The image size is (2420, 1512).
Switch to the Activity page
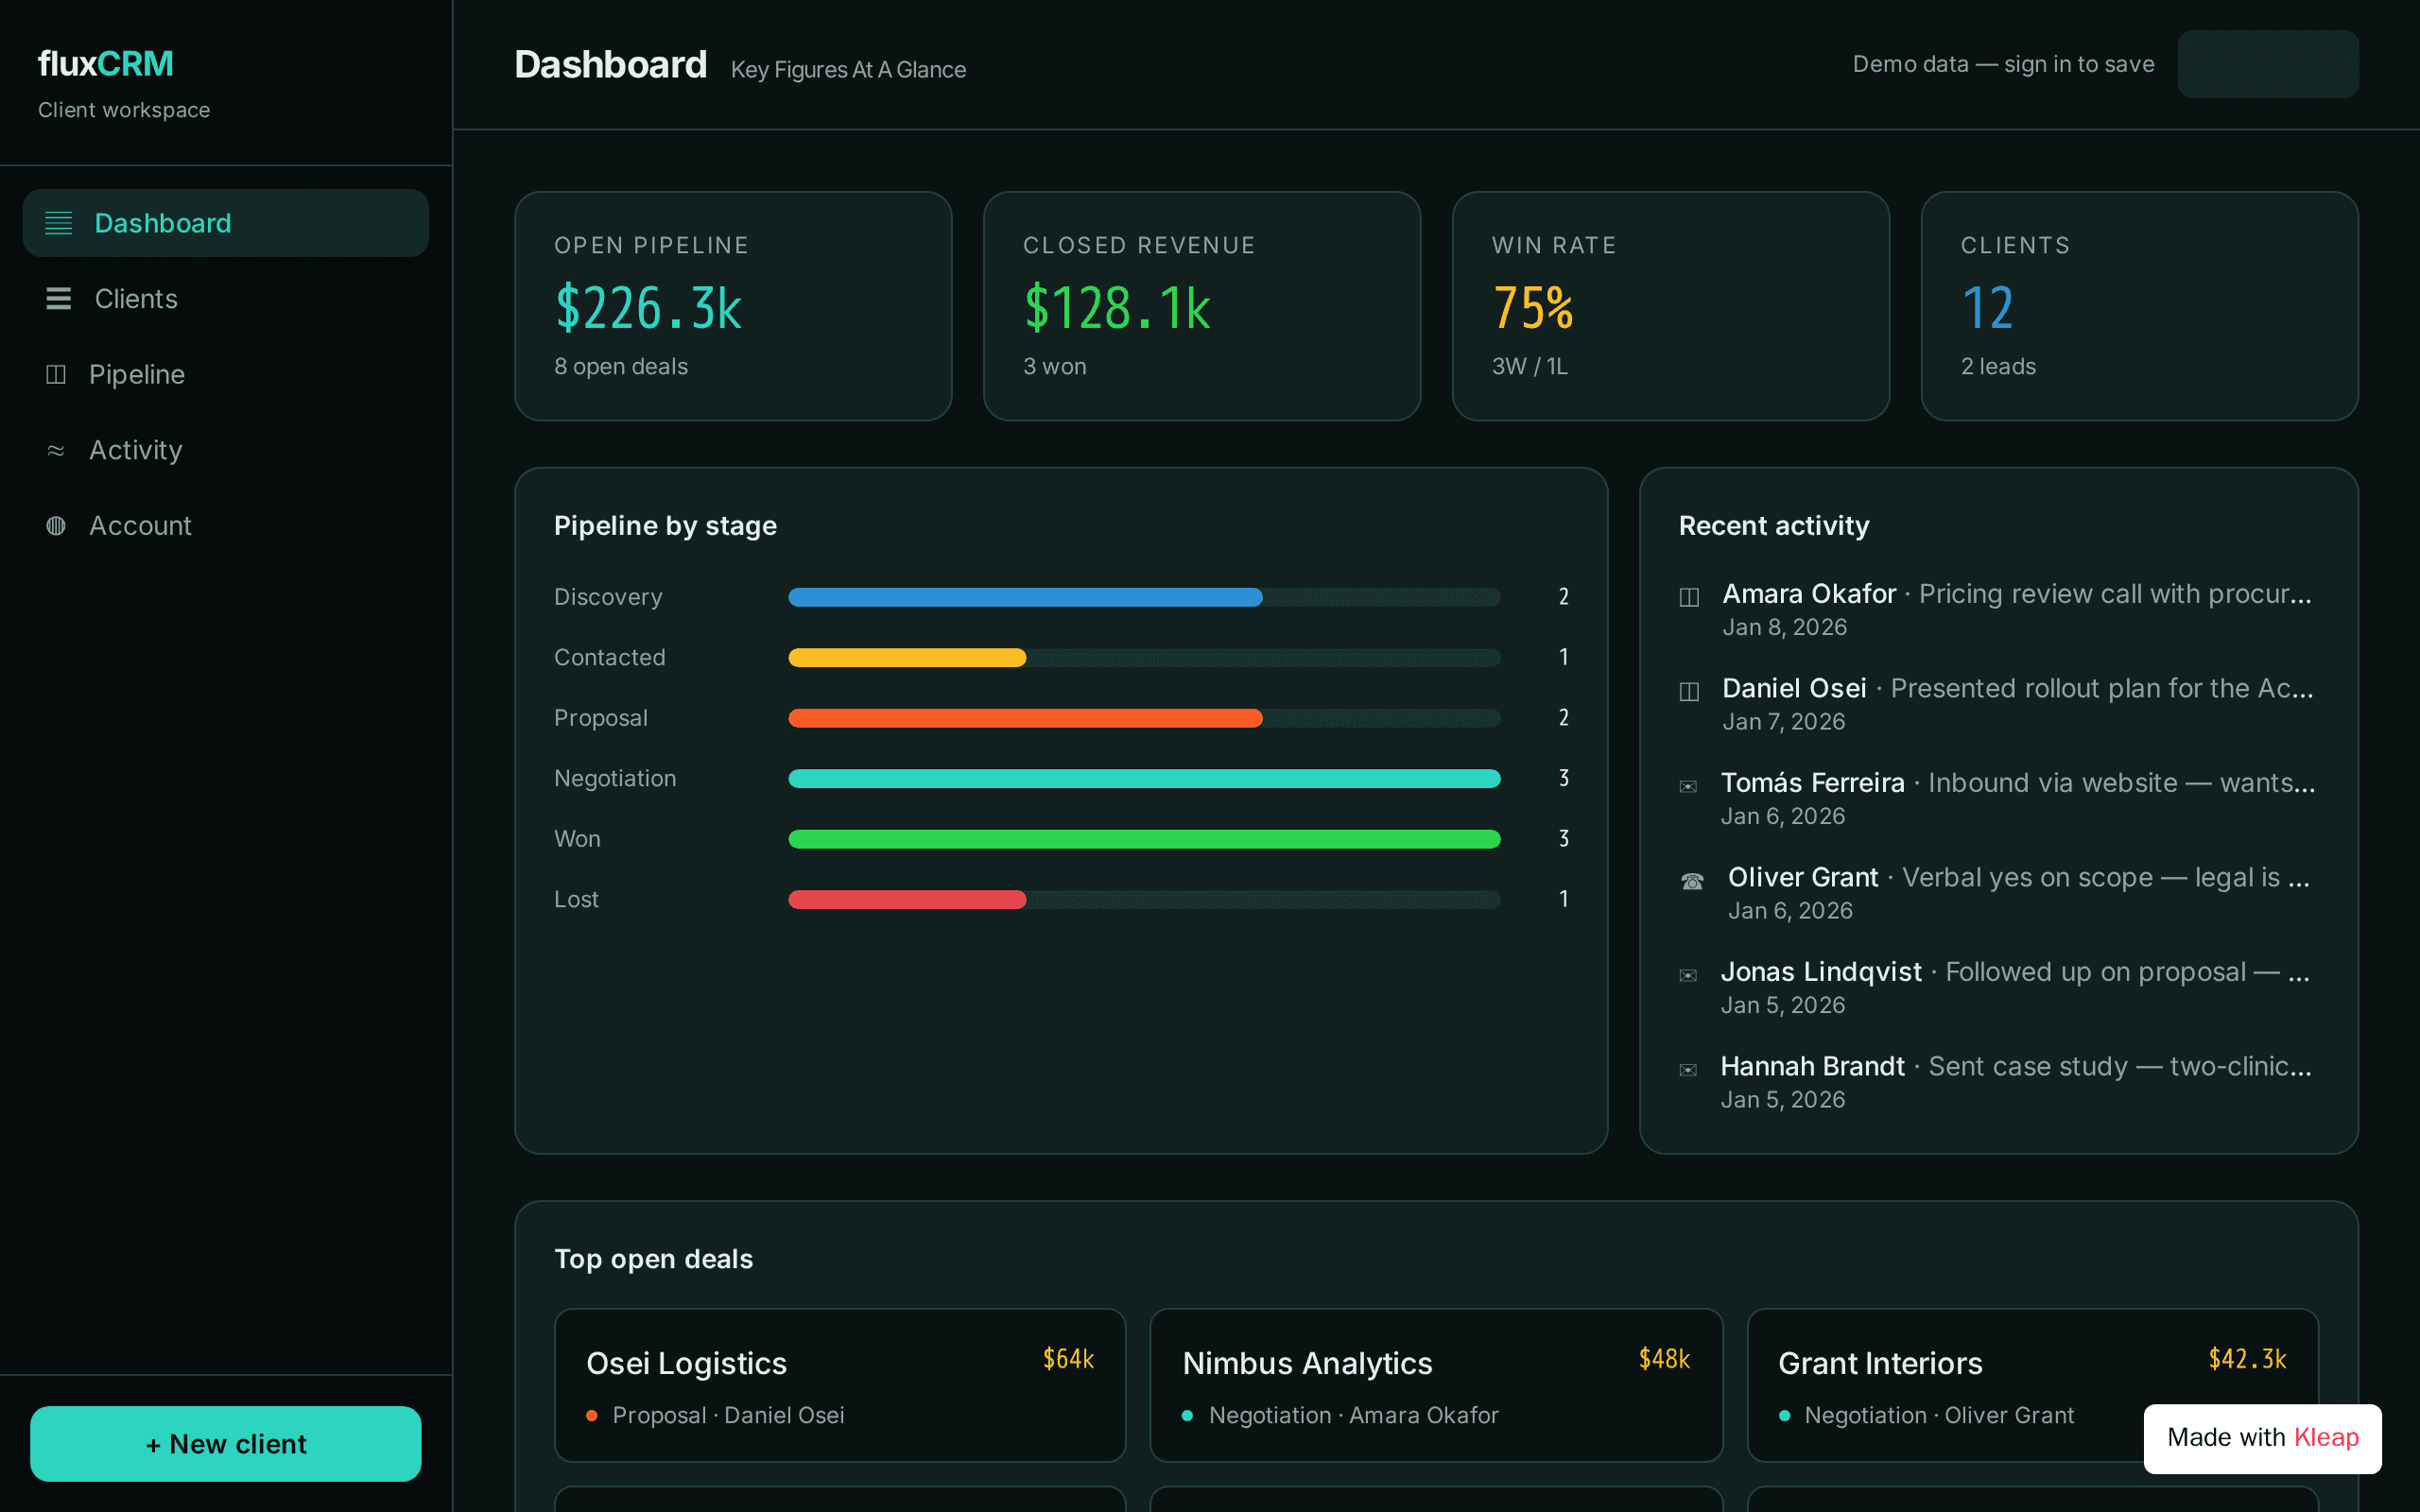pos(225,450)
